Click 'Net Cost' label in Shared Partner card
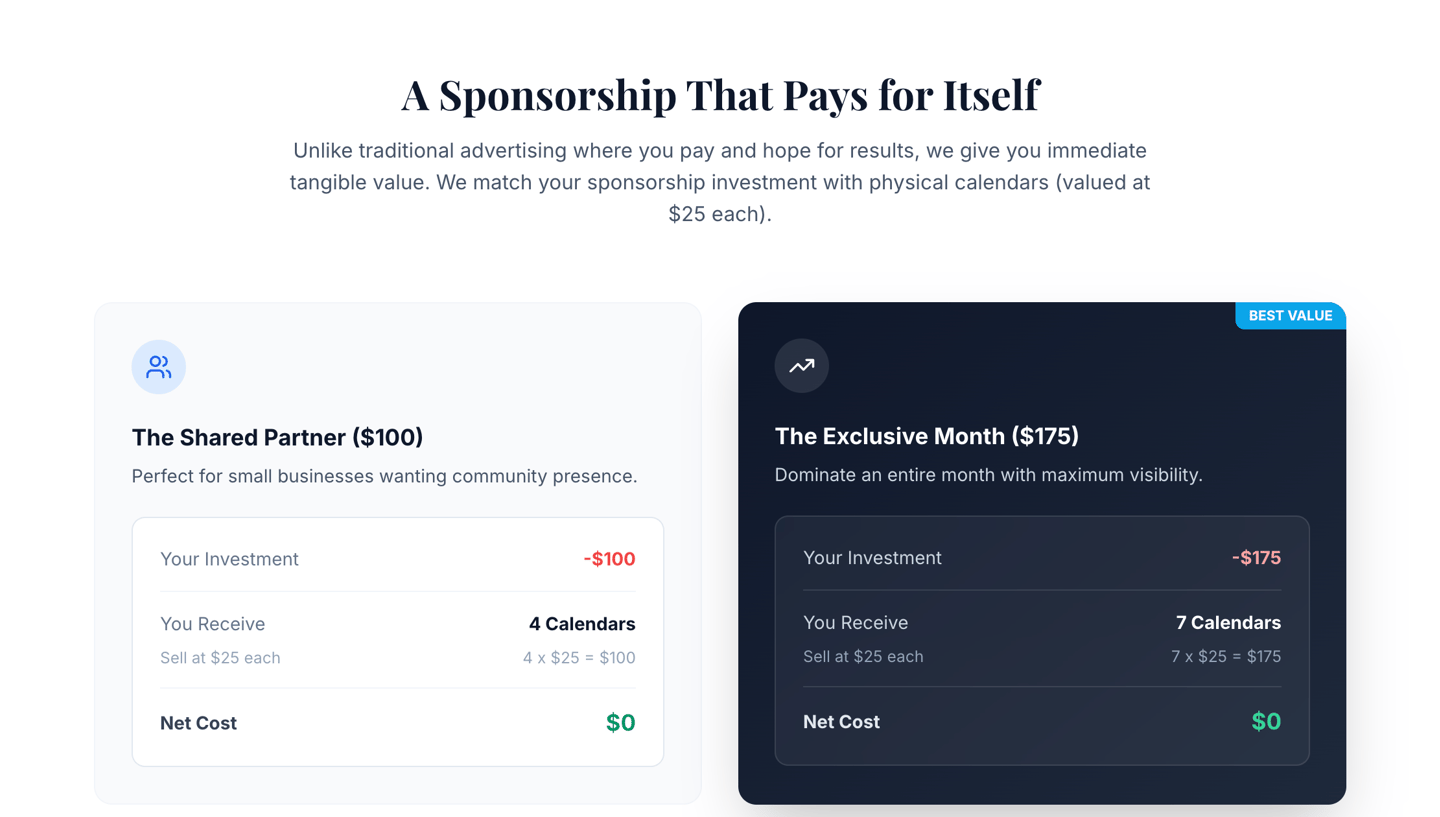1440x817 pixels. click(198, 723)
